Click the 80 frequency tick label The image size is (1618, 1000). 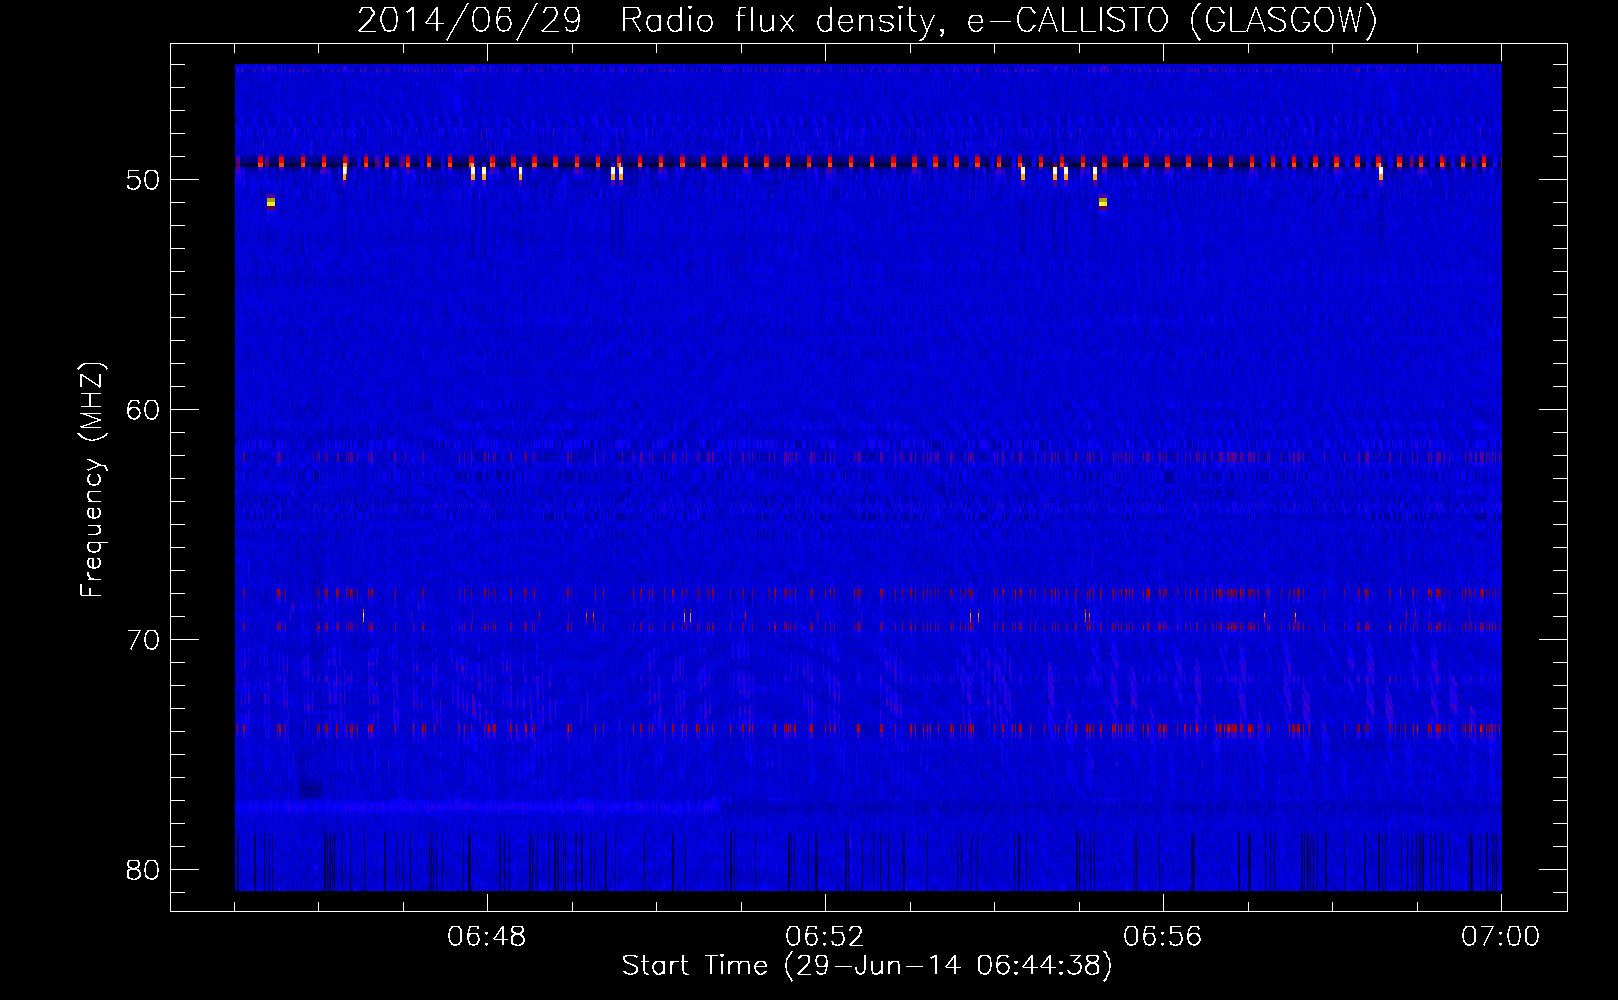(143, 870)
